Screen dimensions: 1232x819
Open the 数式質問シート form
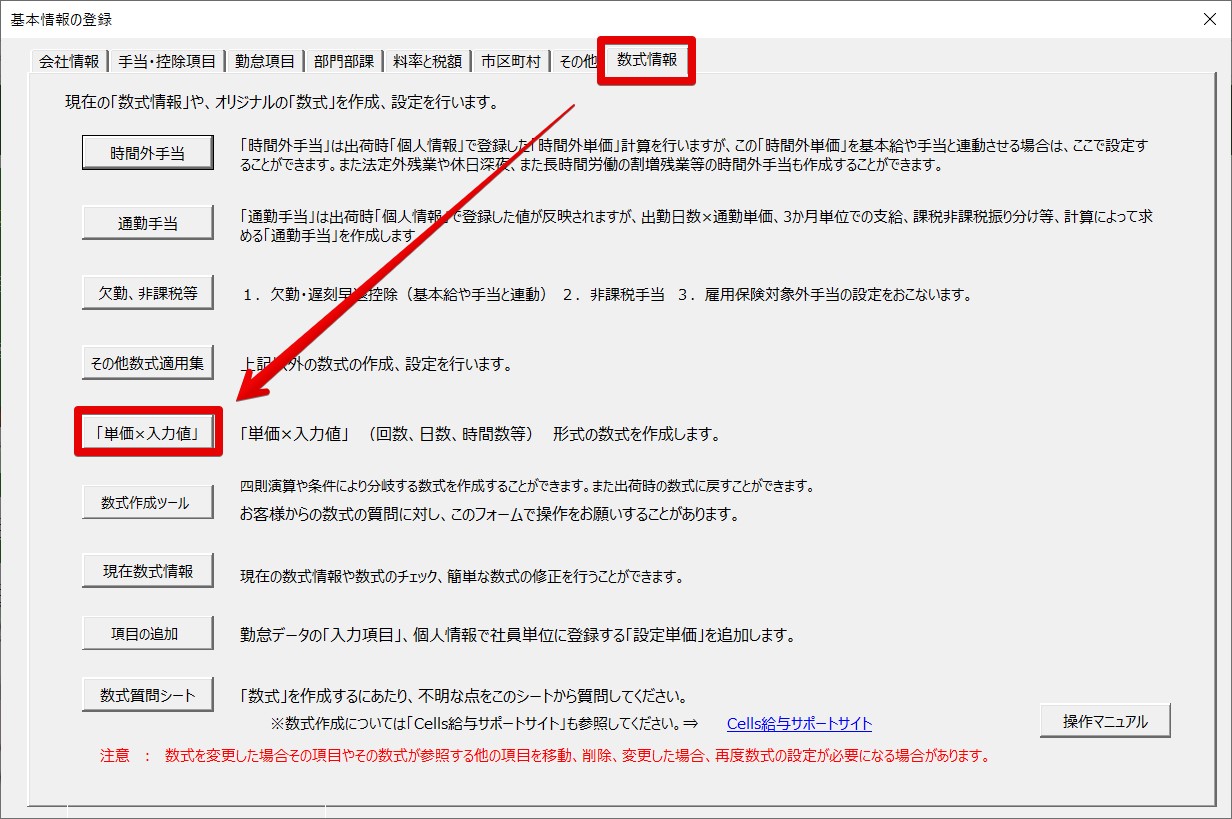point(147,692)
